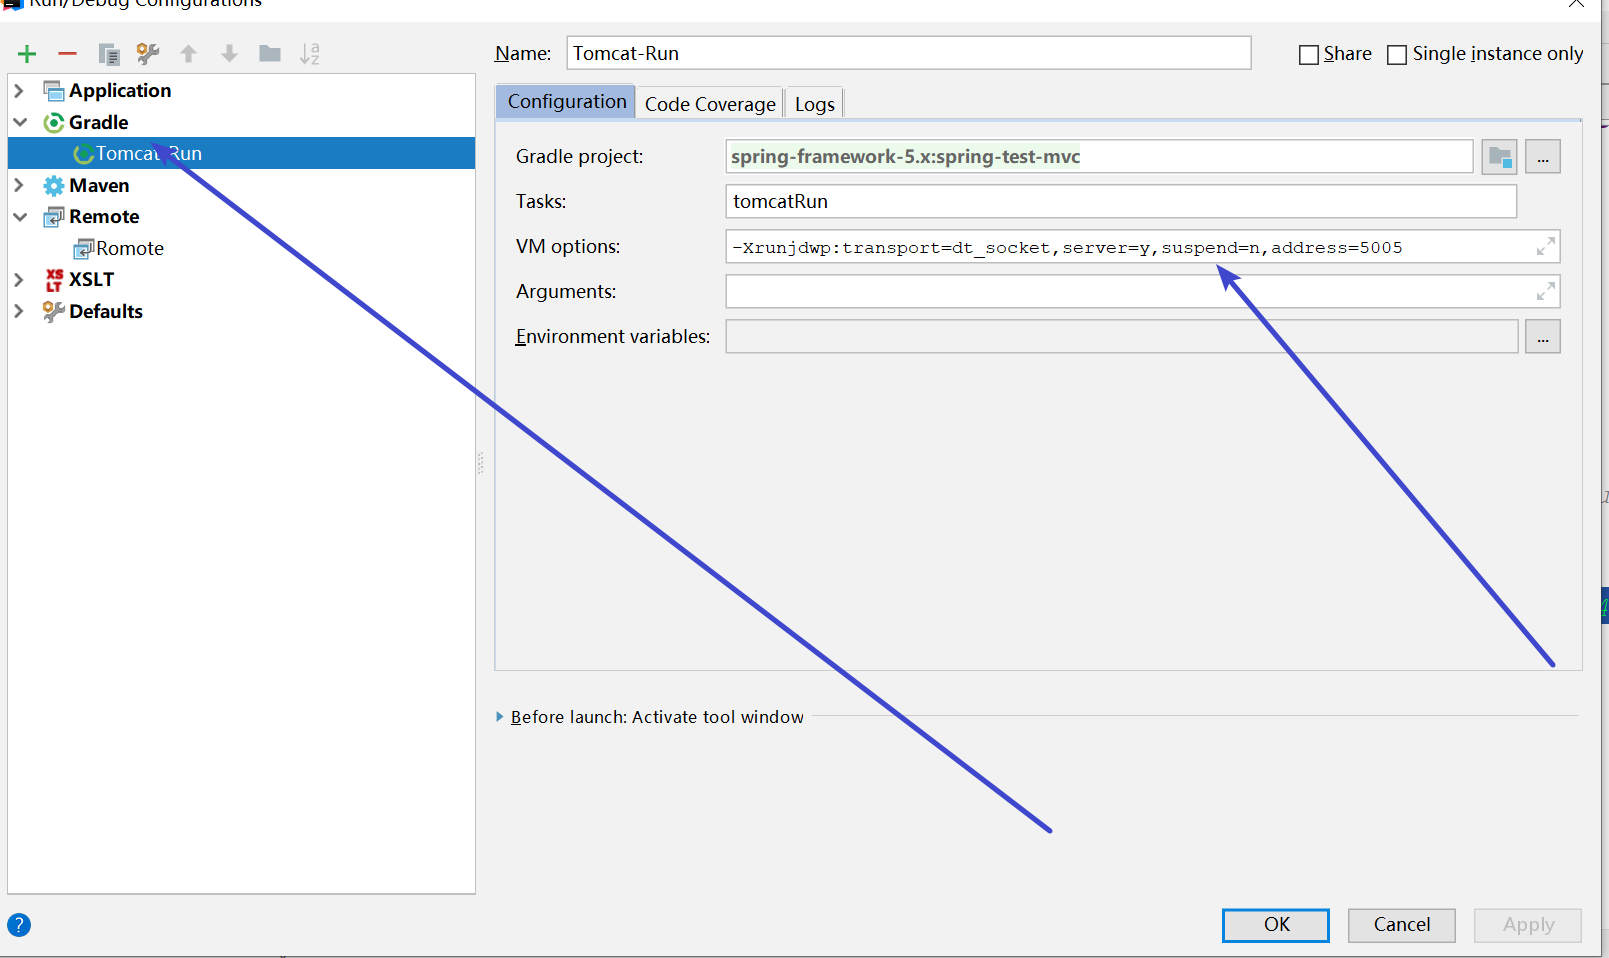Select Gradle project from registered projects icon

pos(1499,157)
